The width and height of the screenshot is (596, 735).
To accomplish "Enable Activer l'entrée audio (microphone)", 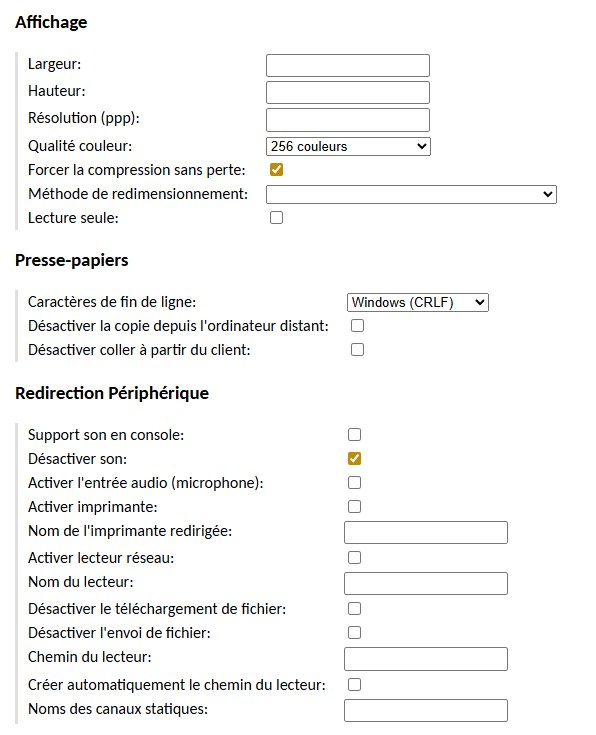I will (355, 482).
